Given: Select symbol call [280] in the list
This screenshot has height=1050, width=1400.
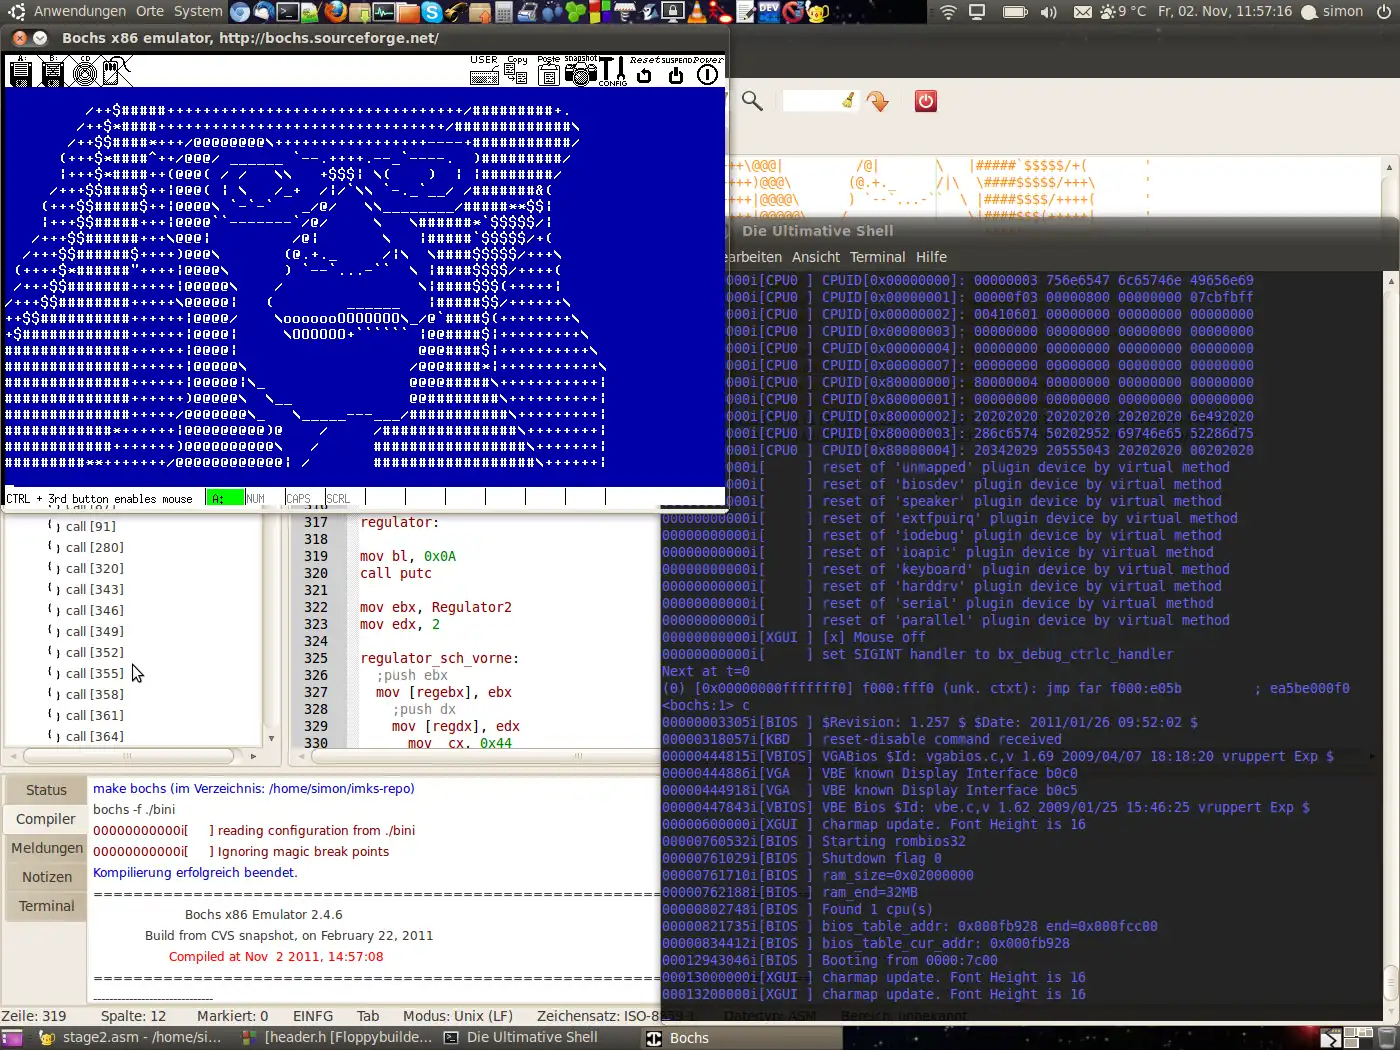Looking at the screenshot, I should click(95, 547).
